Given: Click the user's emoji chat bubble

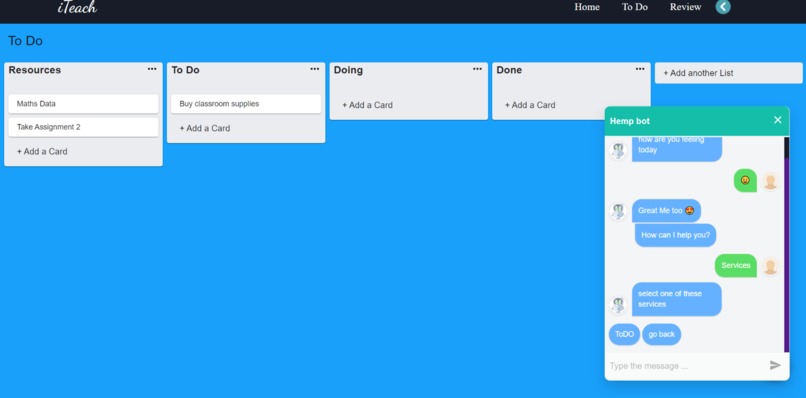Looking at the screenshot, I should [745, 180].
